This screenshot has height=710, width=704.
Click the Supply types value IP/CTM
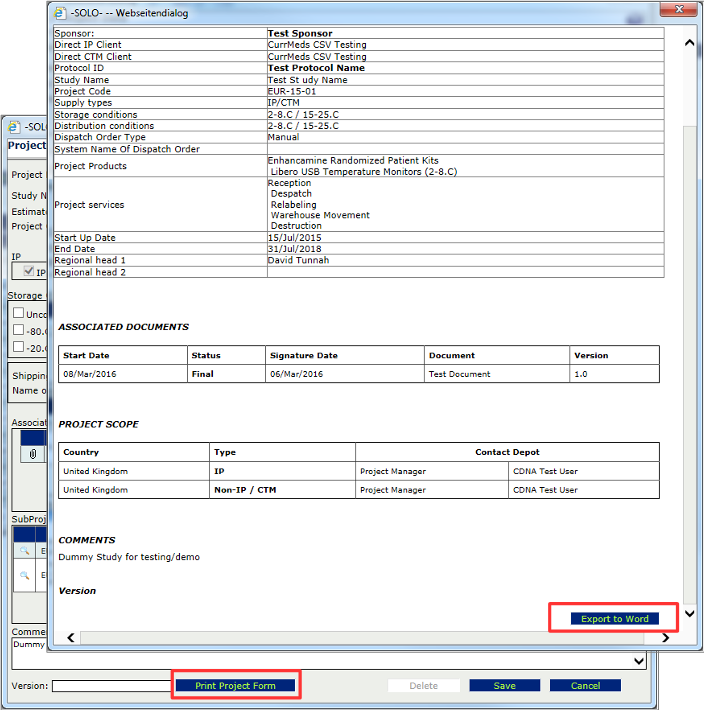tap(283, 103)
